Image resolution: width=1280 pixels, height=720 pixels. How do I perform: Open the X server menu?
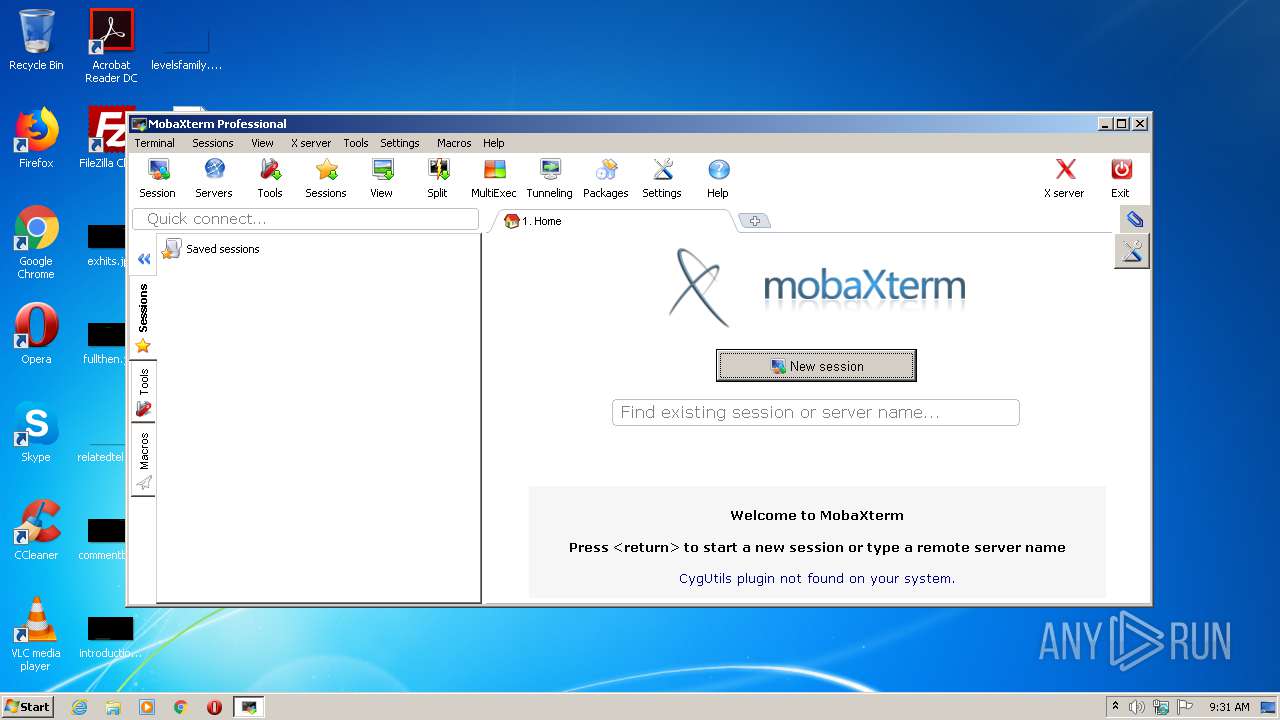point(311,143)
